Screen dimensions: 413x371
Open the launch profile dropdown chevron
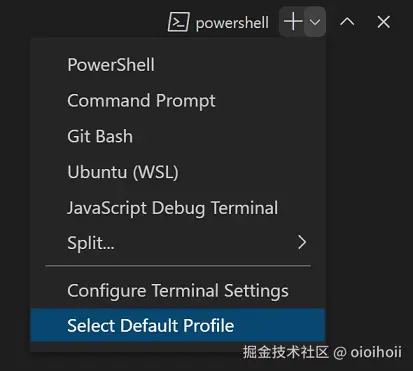(315, 22)
